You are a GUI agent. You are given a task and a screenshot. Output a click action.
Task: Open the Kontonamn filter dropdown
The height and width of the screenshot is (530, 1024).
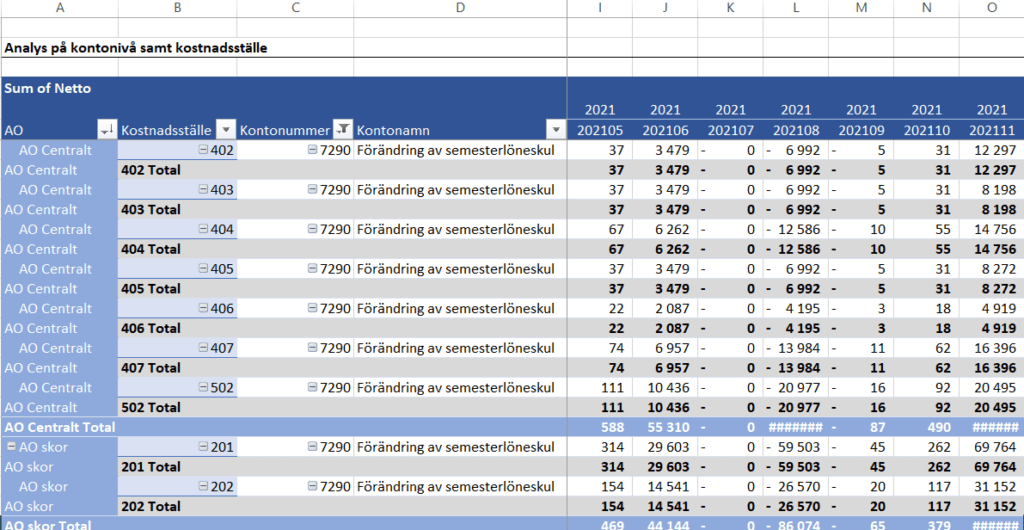click(555, 130)
